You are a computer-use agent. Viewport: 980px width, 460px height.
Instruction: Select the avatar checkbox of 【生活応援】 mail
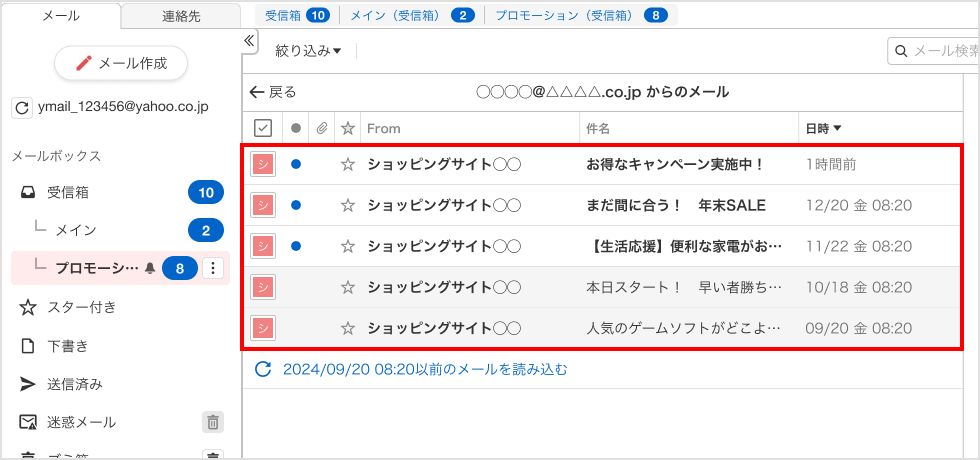point(263,246)
